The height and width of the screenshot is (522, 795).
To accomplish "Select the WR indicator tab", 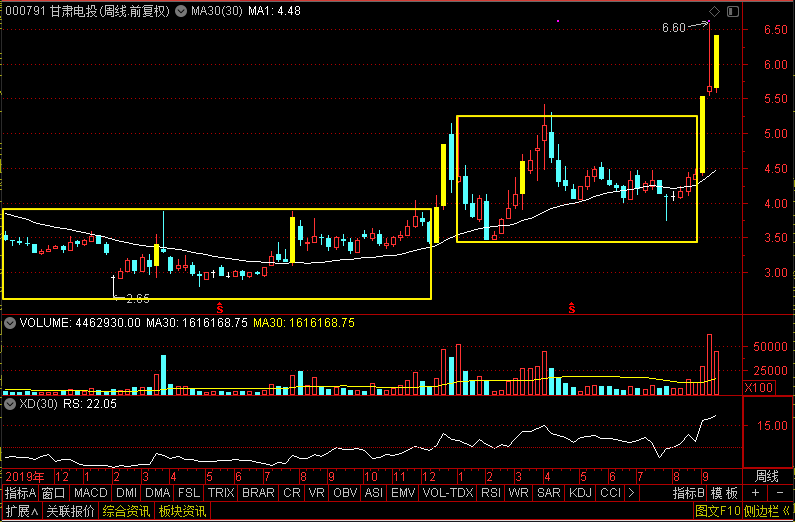I will click(x=518, y=493).
